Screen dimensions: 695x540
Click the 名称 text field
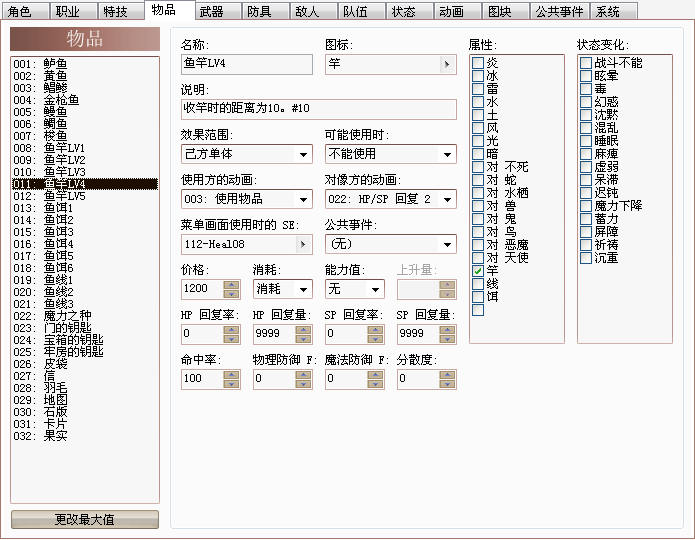click(x=247, y=64)
